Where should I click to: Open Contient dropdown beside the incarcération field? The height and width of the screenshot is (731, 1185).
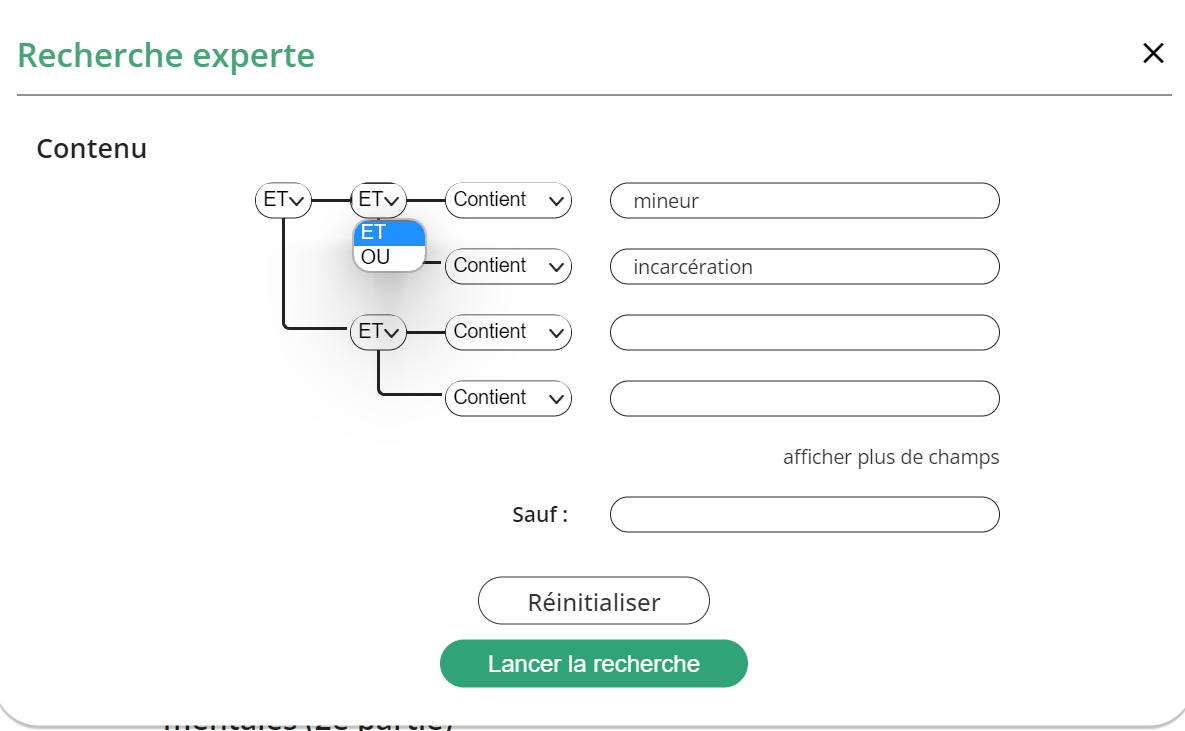click(508, 266)
